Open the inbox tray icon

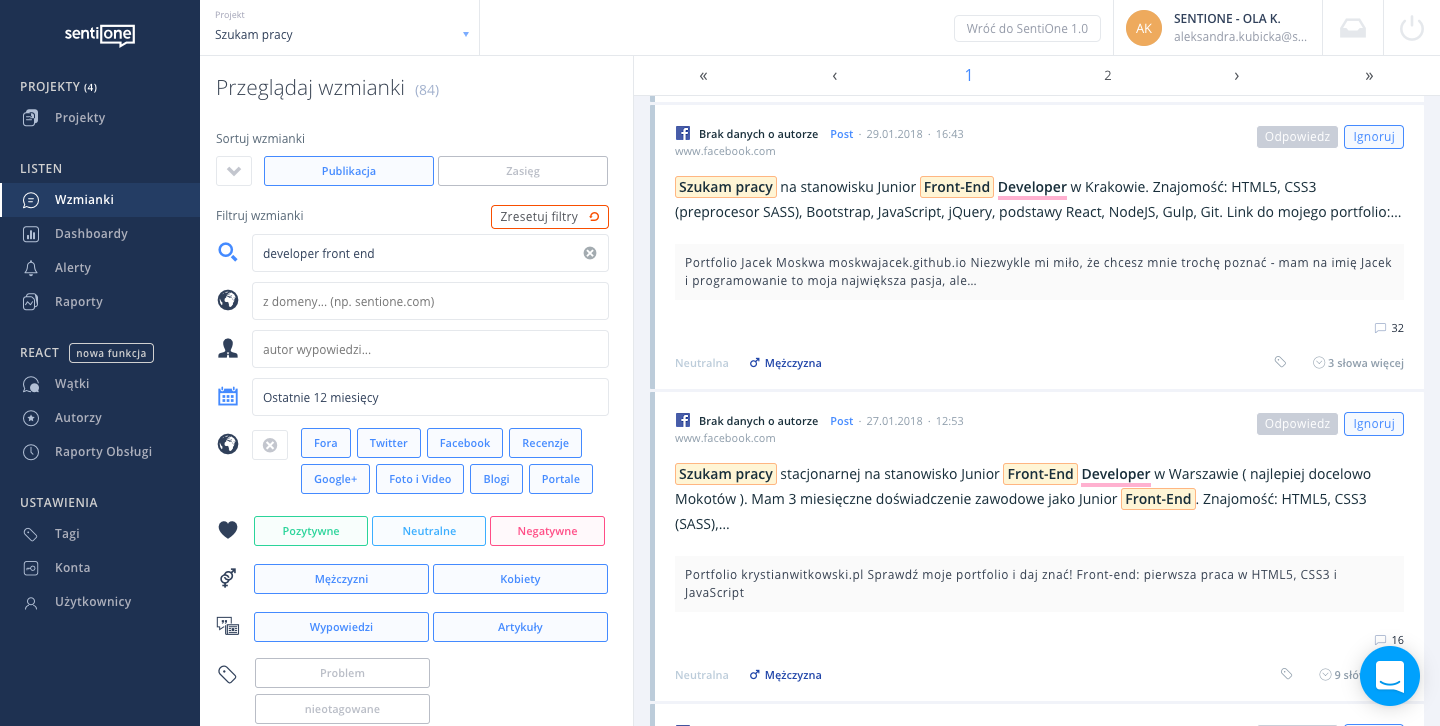[1352, 28]
